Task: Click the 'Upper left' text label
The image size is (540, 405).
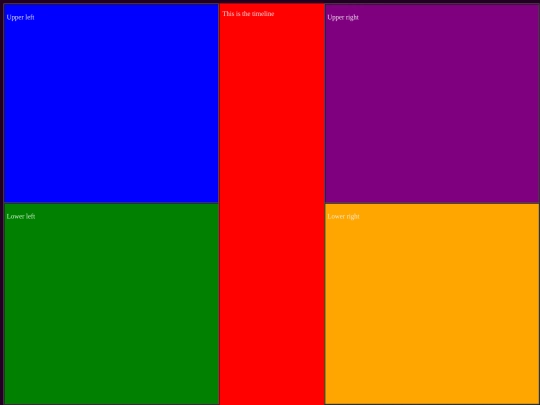Action: 20,17
